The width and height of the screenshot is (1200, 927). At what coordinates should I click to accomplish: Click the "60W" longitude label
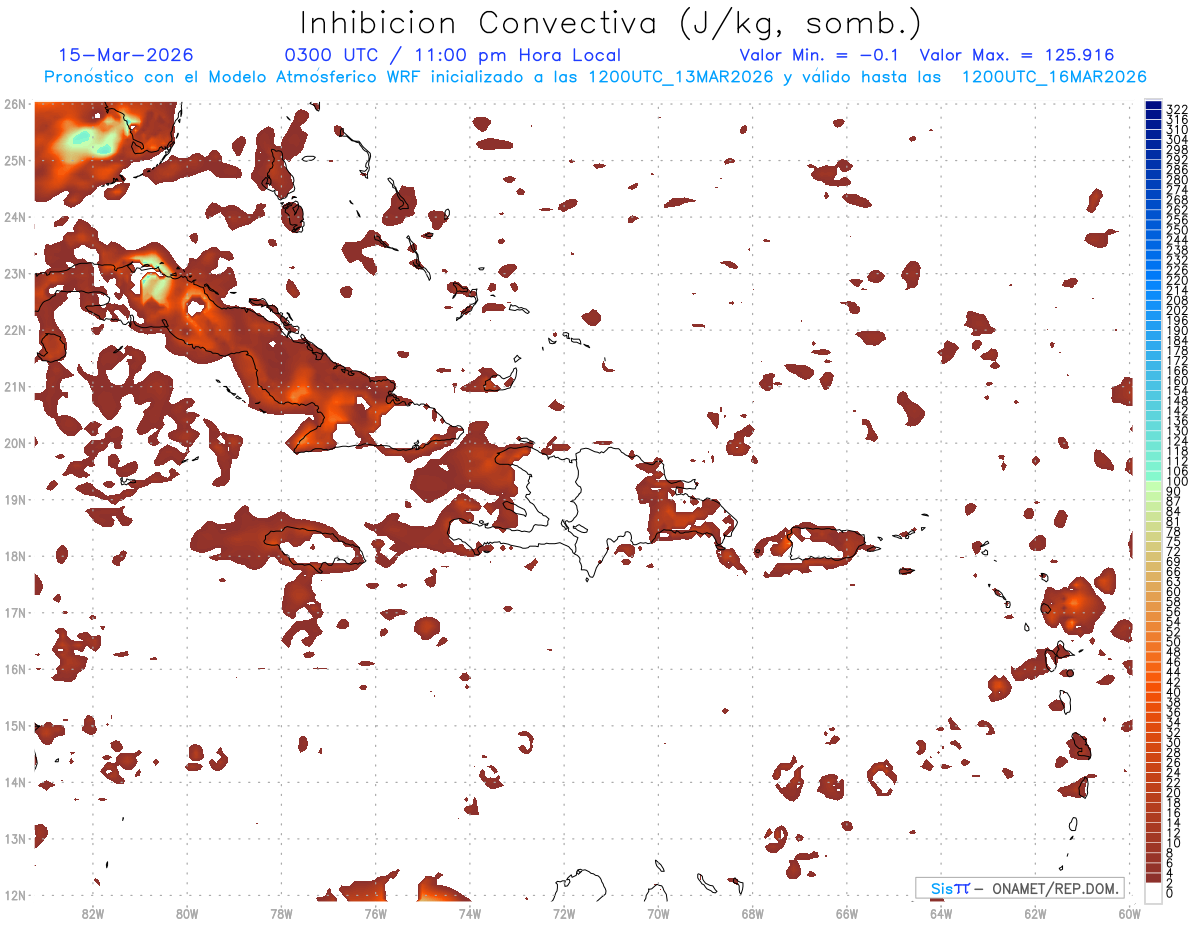(x=1129, y=913)
